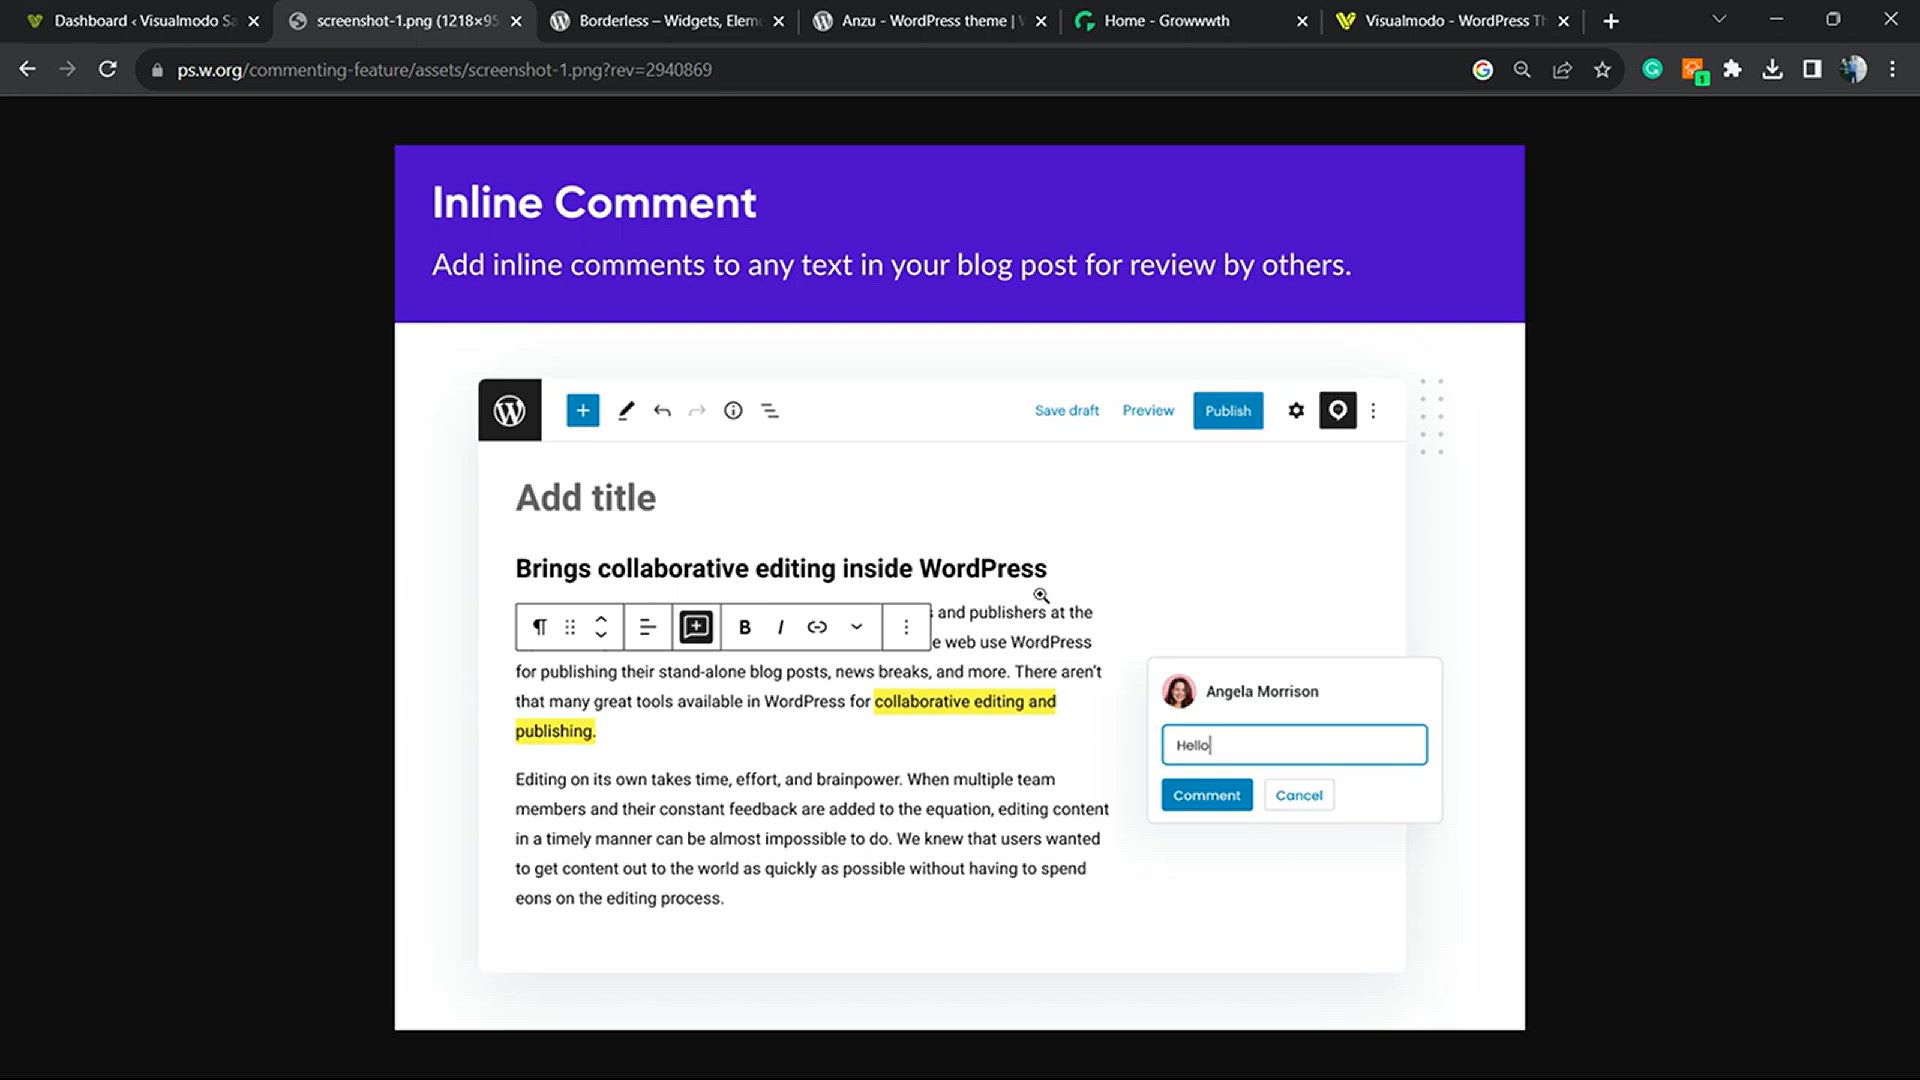Click the blue add block plus button
Screen dimensions: 1920x1080
tap(583, 410)
